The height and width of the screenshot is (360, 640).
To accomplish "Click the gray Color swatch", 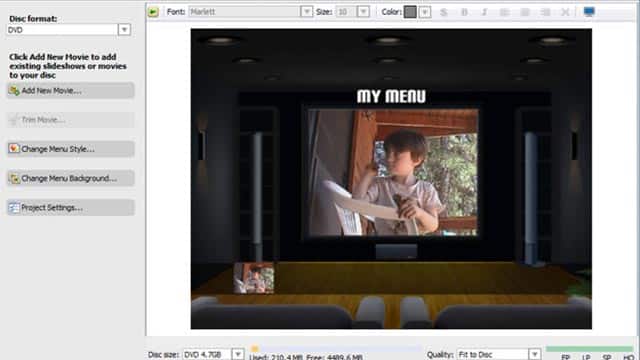I will coord(410,12).
